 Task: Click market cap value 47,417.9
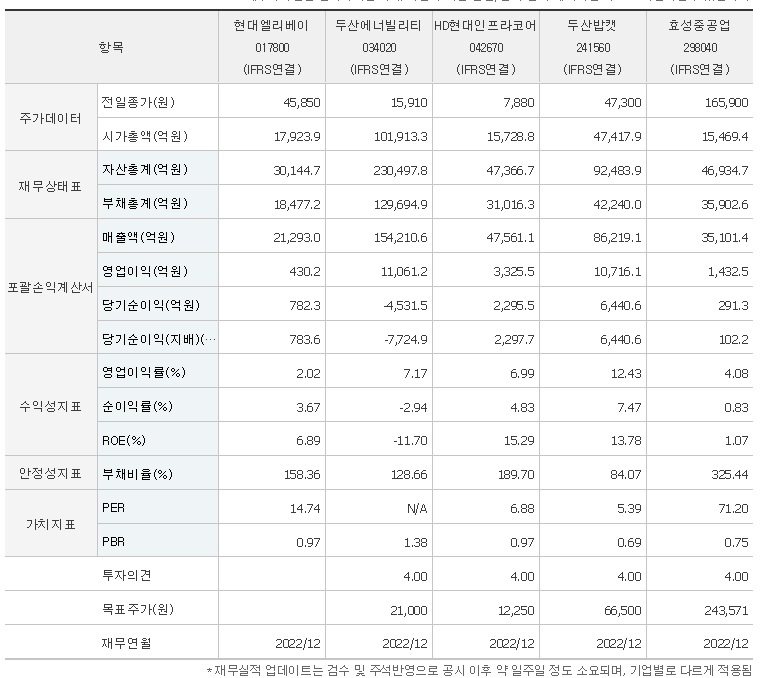click(617, 136)
